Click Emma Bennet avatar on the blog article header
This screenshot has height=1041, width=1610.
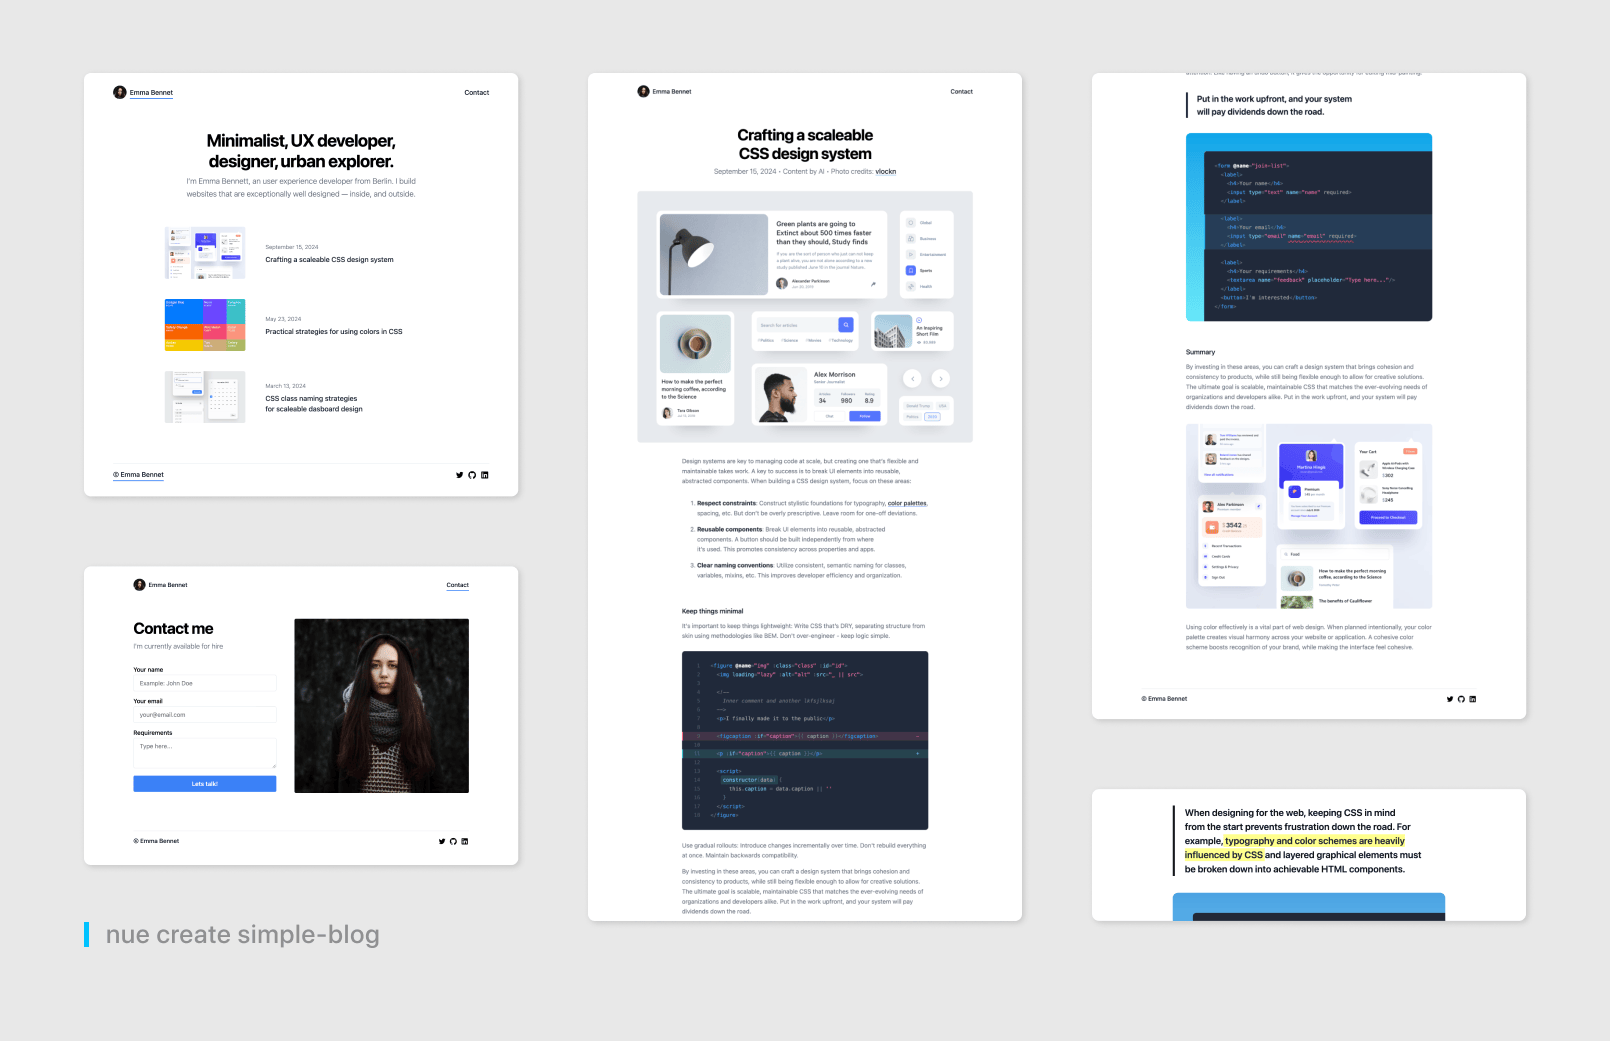[643, 91]
